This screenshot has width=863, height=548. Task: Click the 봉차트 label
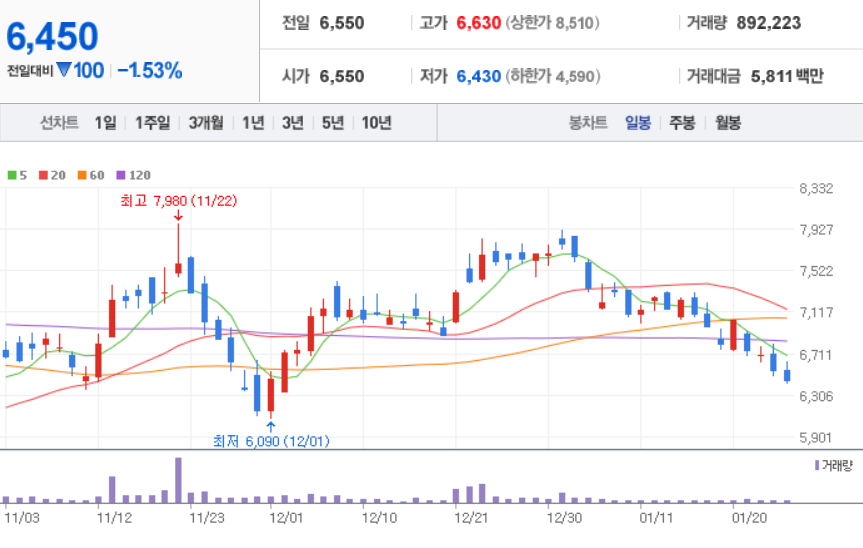pos(588,122)
